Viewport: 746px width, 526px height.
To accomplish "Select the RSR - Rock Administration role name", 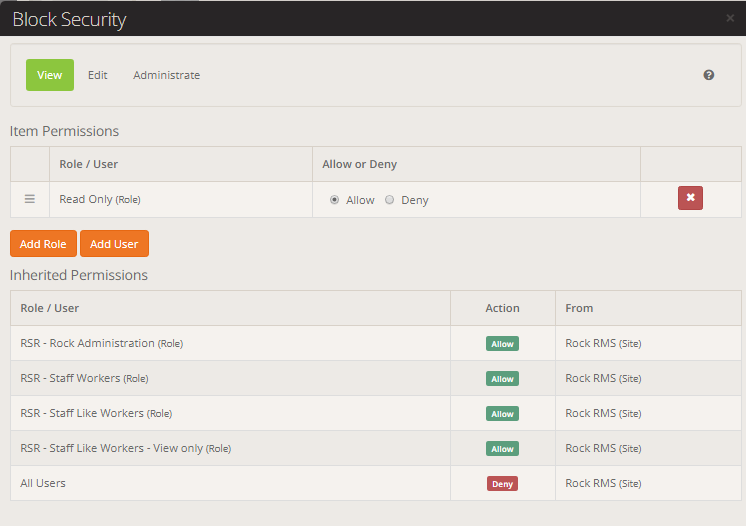I will [x=88, y=343].
